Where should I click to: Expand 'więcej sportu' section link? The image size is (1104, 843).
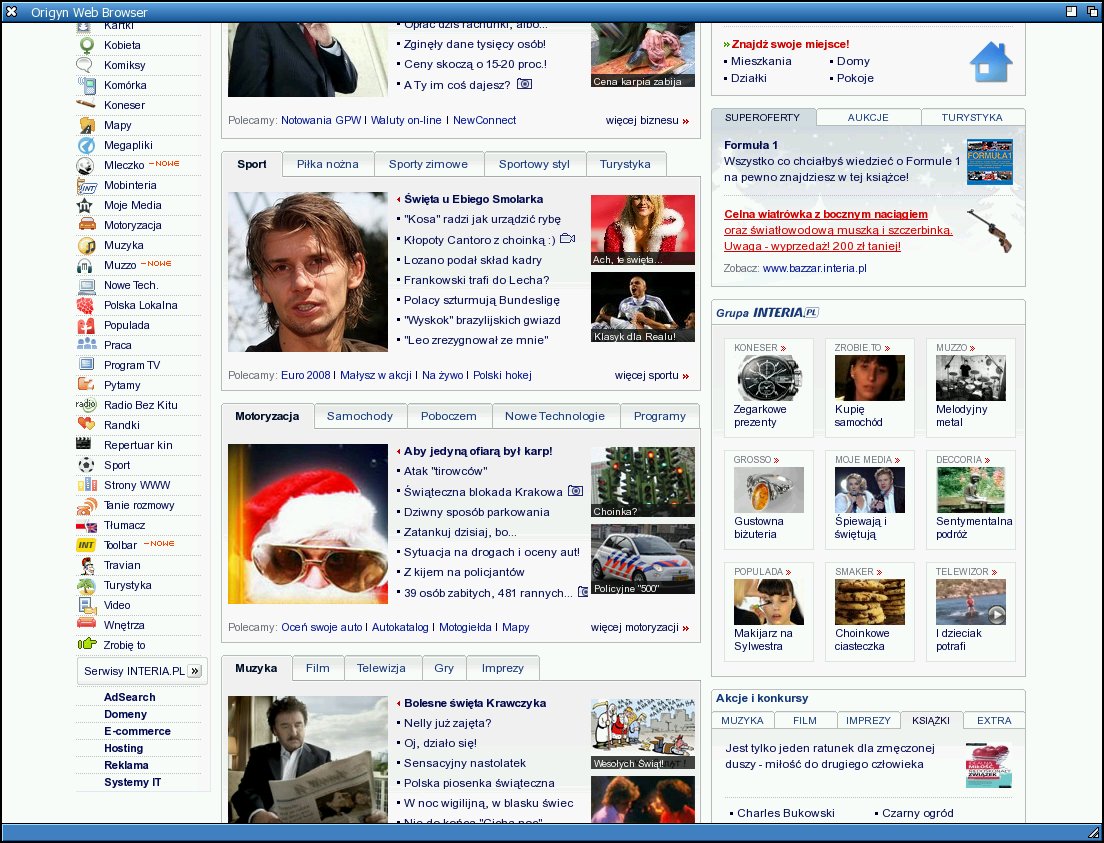[x=651, y=375]
